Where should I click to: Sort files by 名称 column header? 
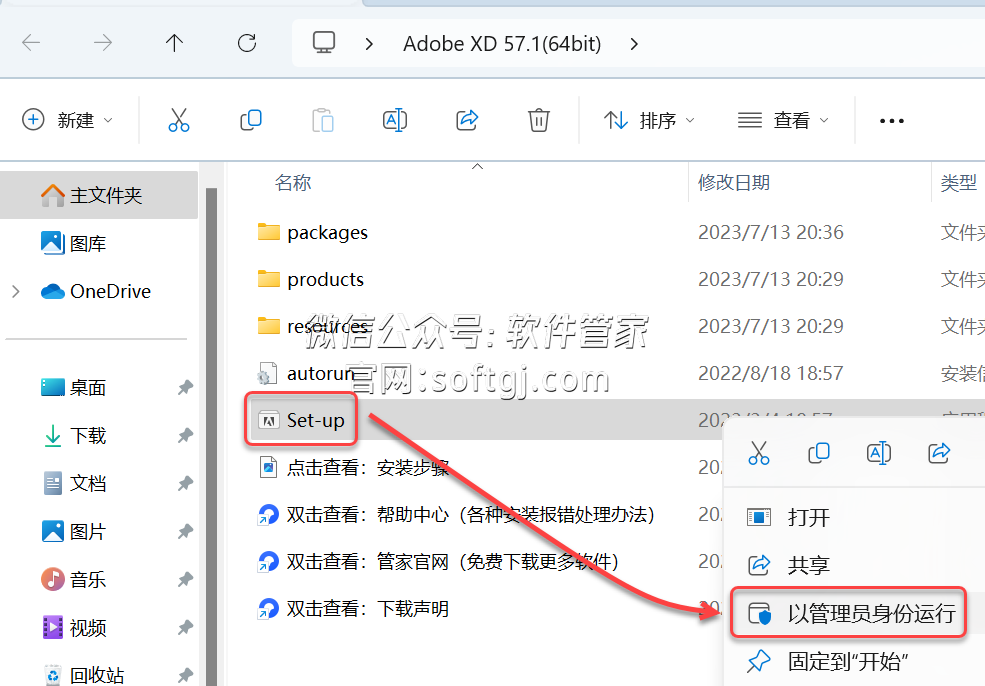click(x=293, y=183)
